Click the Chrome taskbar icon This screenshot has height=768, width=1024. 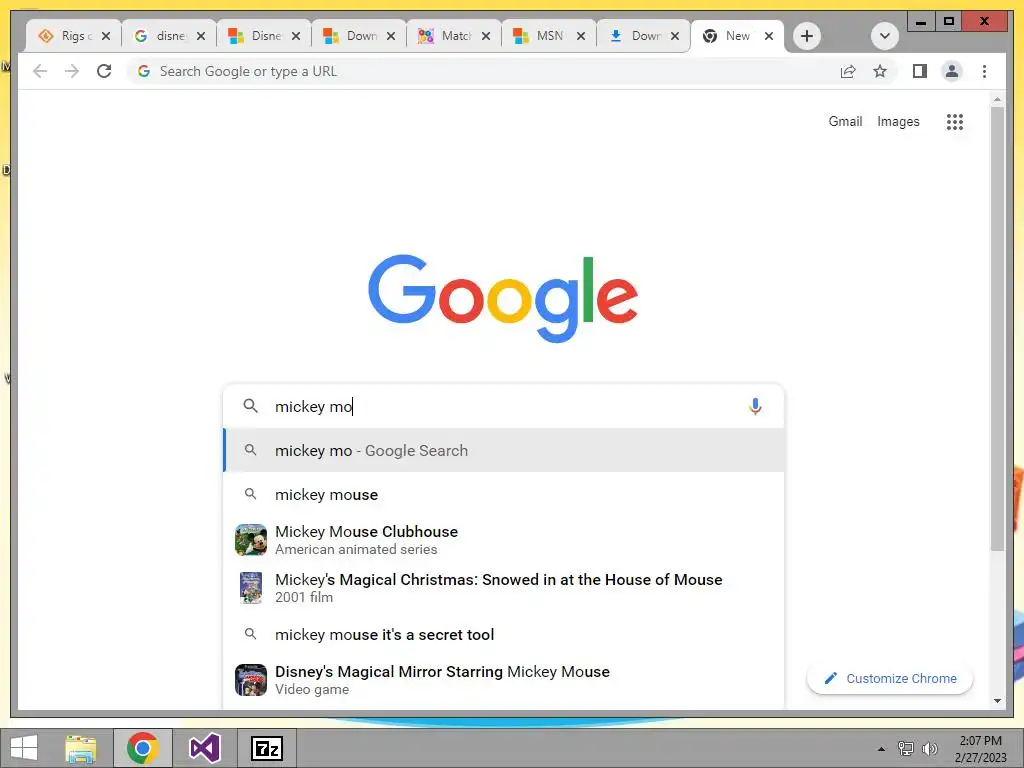pyautogui.click(x=142, y=748)
